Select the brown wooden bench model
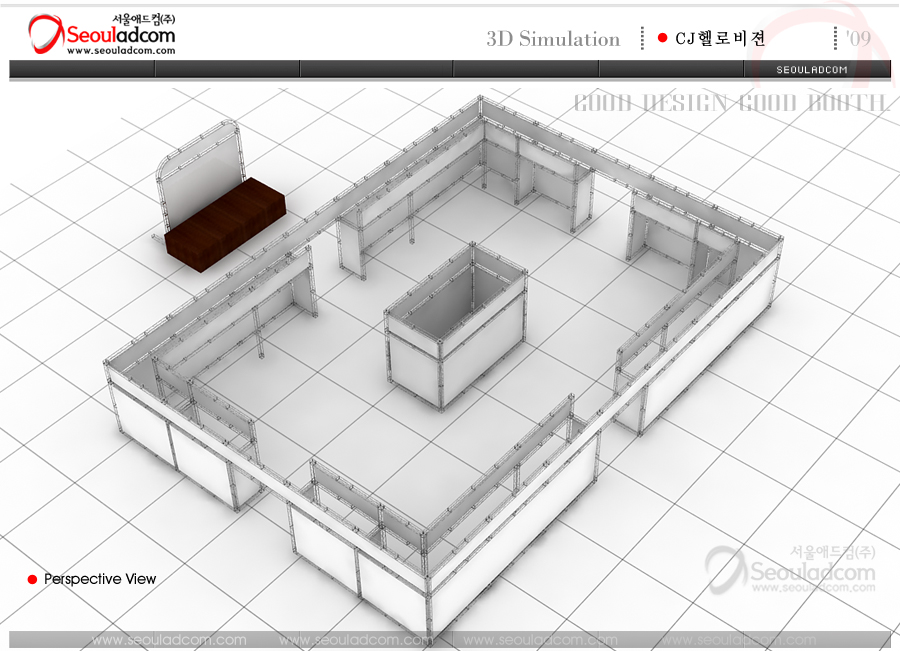Screen dimensions: 900x651 click(226, 223)
